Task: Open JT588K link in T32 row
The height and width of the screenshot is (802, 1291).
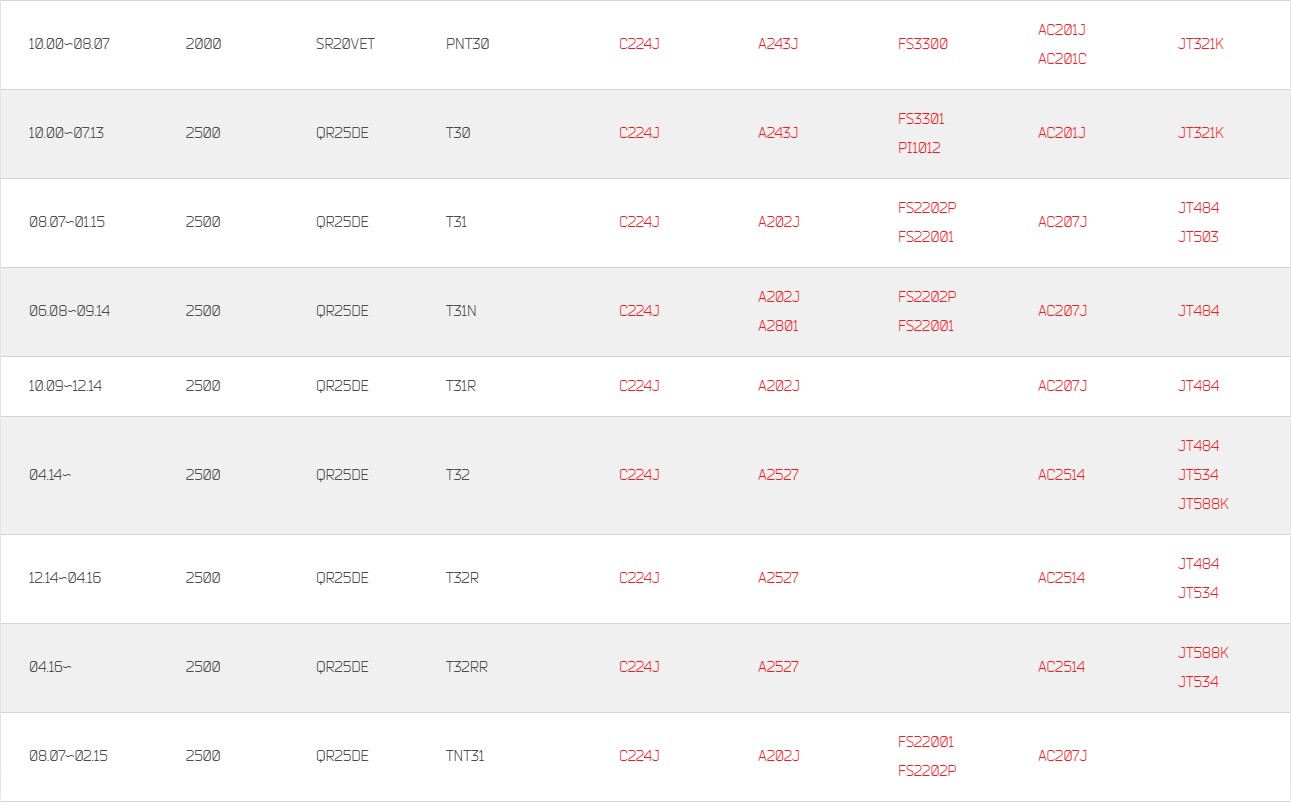Action: [x=1203, y=504]
